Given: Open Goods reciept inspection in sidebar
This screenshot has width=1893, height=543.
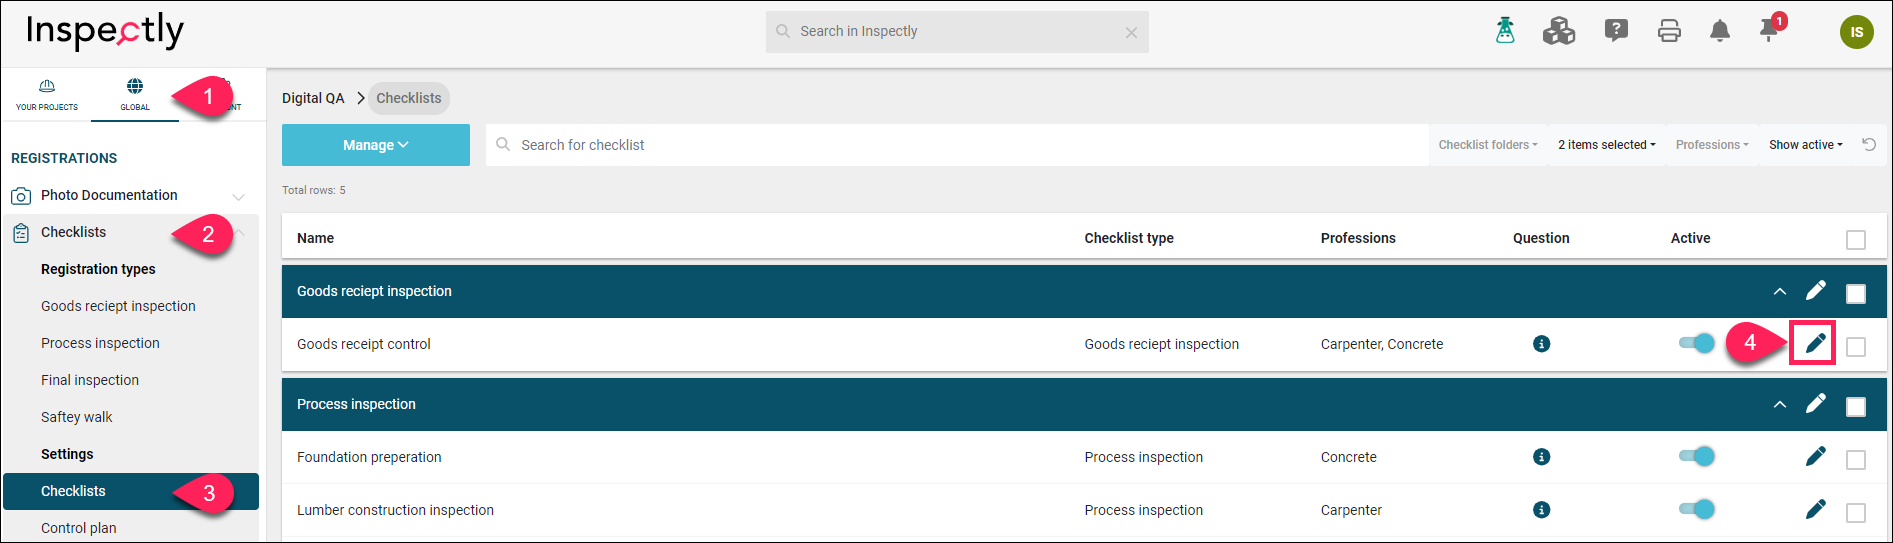Looking at the screenshot, I should pos(118,306).
